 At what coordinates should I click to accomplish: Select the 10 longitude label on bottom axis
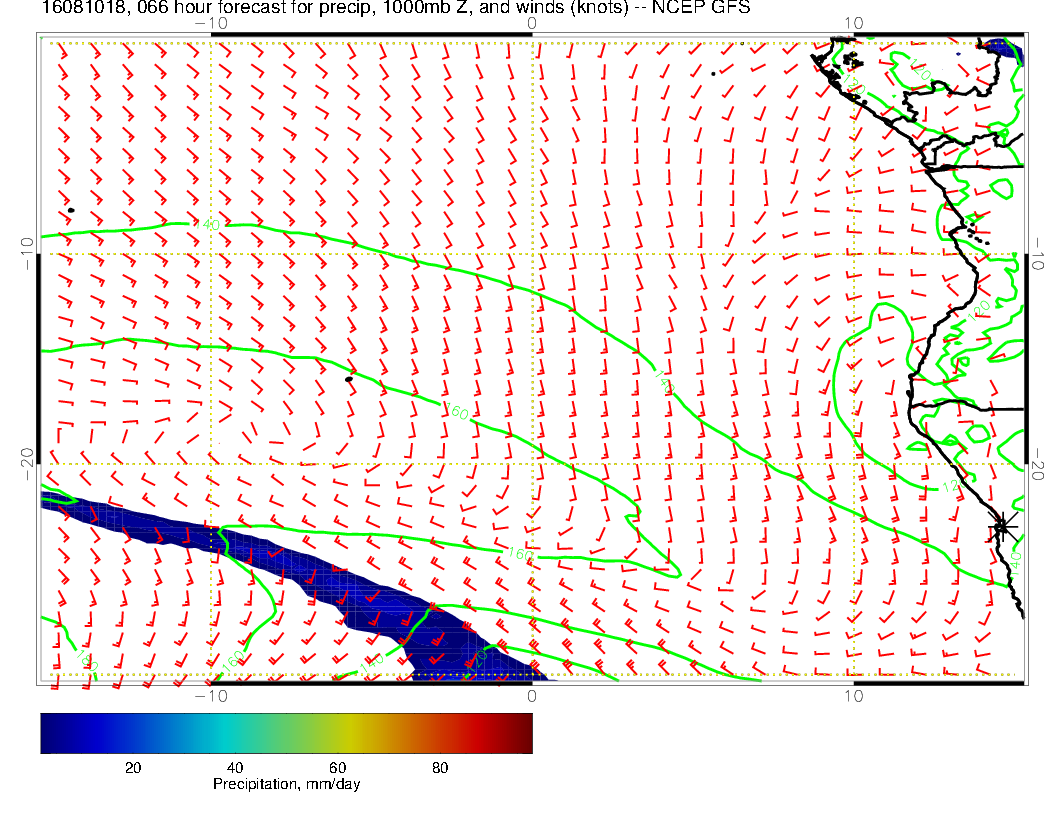pyautogui.click(x=853, y=696)
